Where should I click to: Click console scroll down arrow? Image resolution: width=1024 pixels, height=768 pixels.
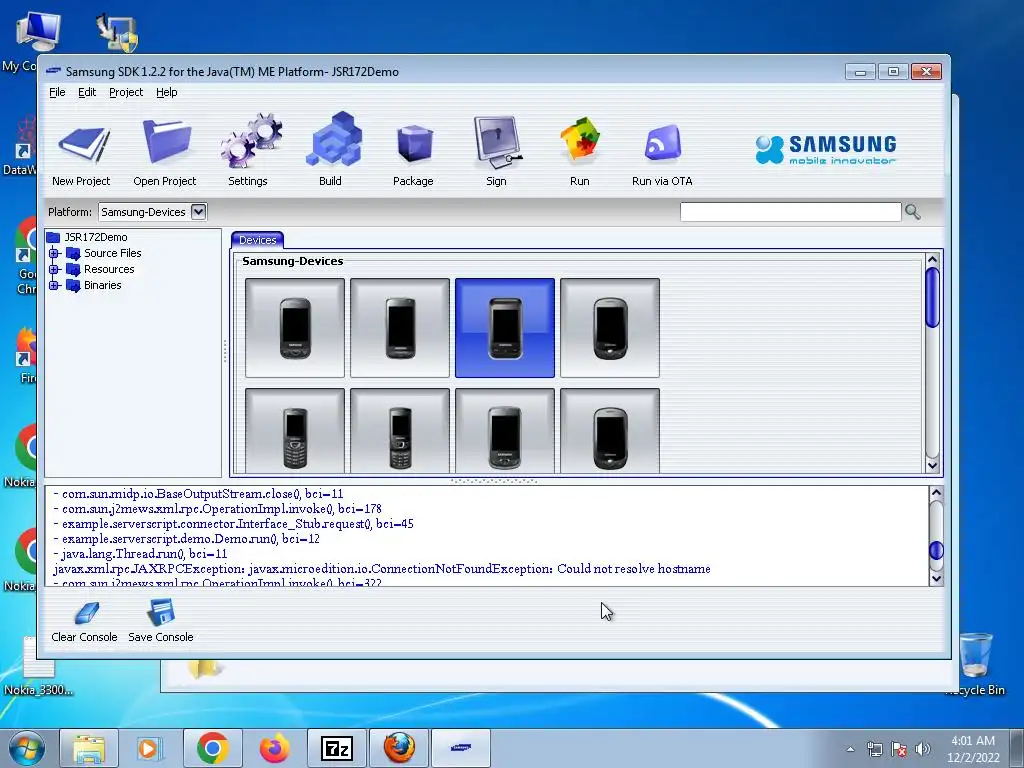pos(936,578)
